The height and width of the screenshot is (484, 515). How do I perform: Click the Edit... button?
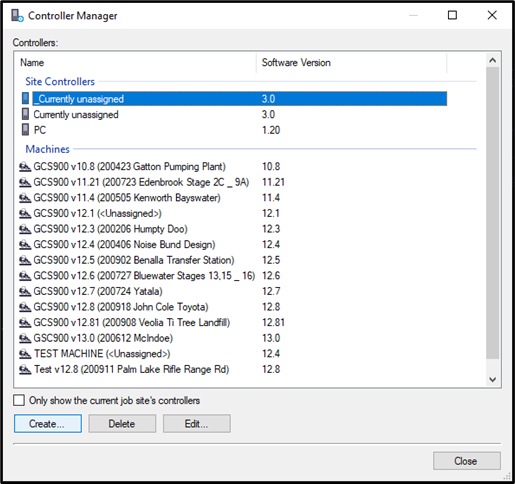coord(197,424)
